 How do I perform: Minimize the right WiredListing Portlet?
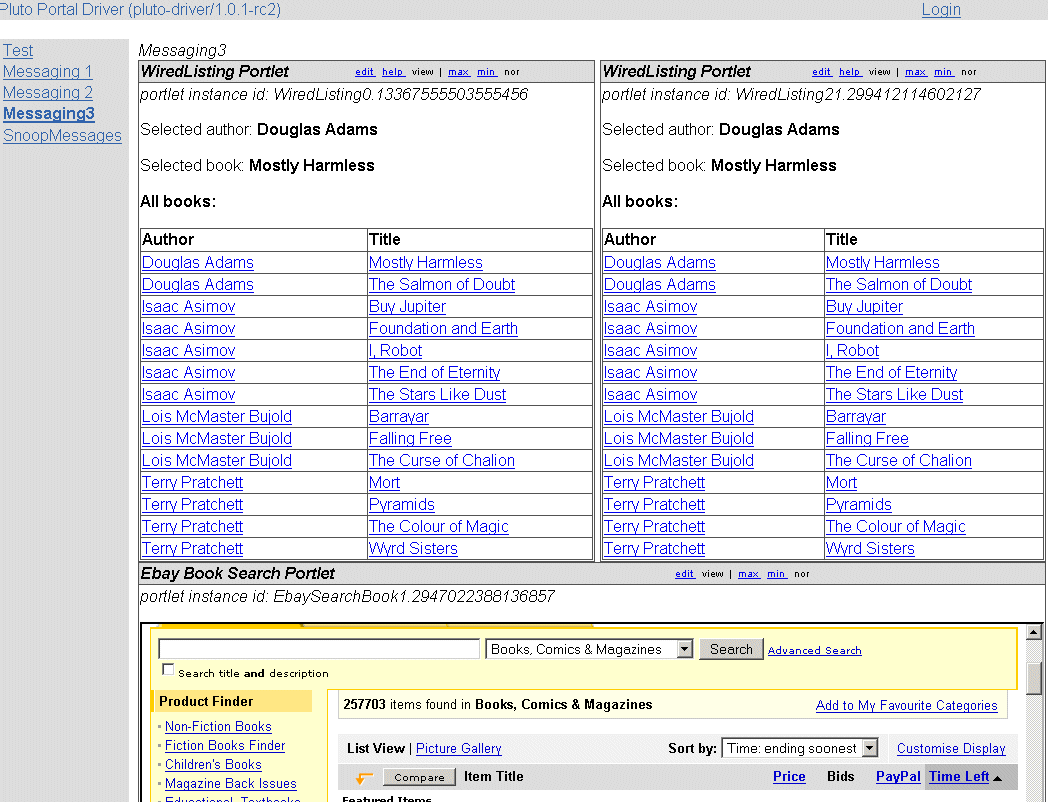pyautogui.click(x=943, y=72)
